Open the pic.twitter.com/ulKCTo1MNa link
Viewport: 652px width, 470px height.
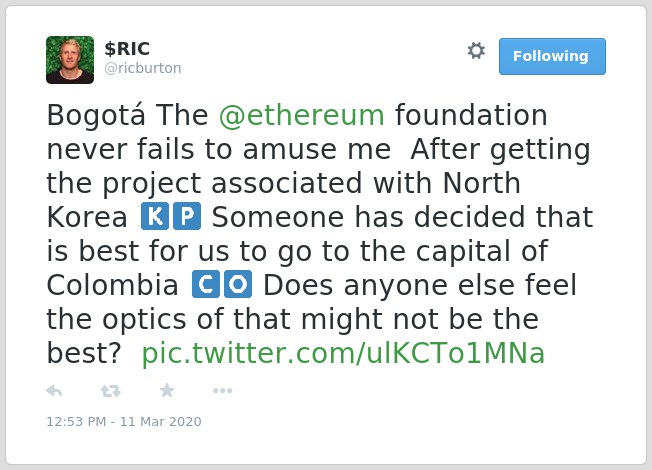tap(343, 354)
